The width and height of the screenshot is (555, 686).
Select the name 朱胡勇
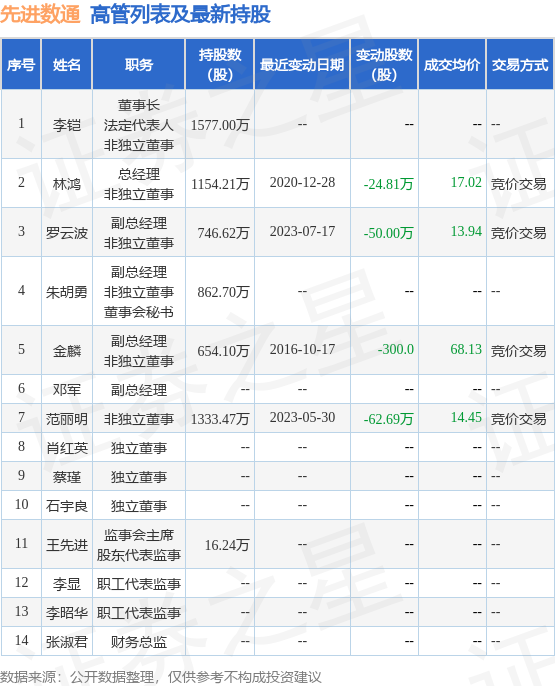(67, 292)
